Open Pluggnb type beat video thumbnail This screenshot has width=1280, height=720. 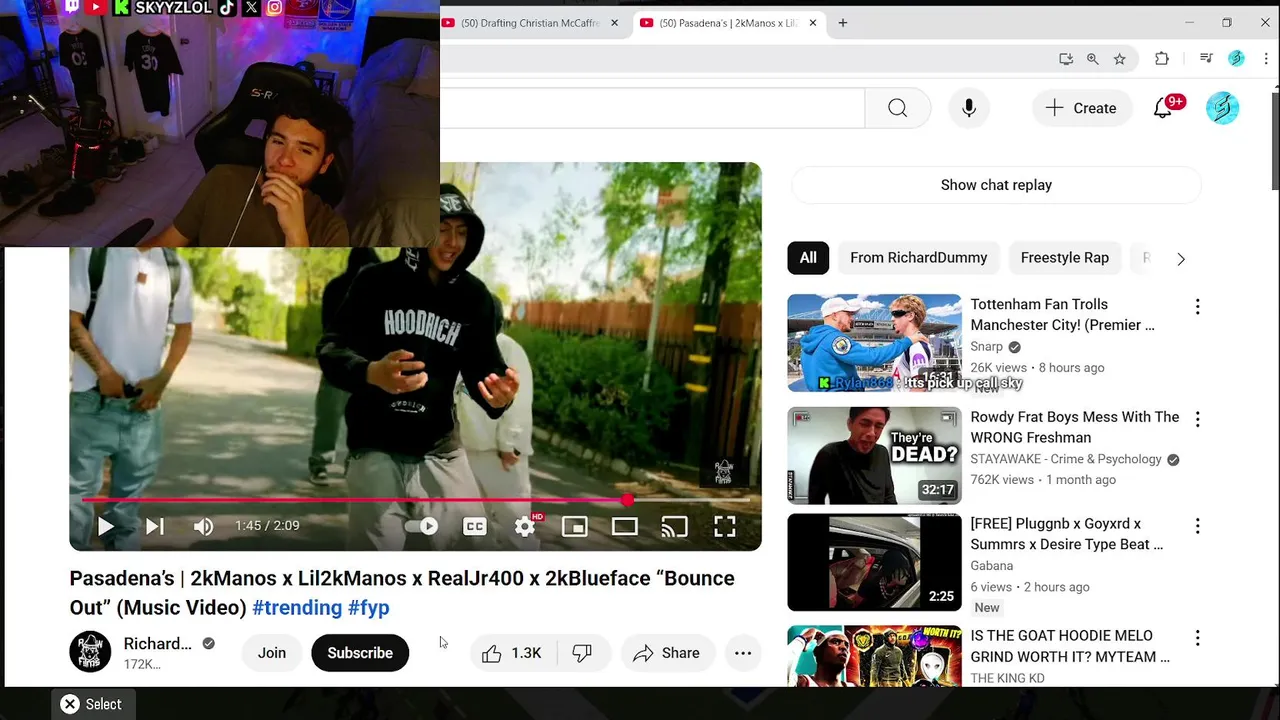tap(874, 562)
